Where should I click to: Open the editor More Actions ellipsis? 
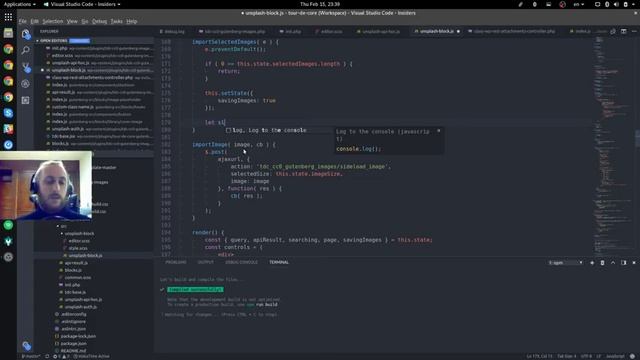click(x=634, y=31)
